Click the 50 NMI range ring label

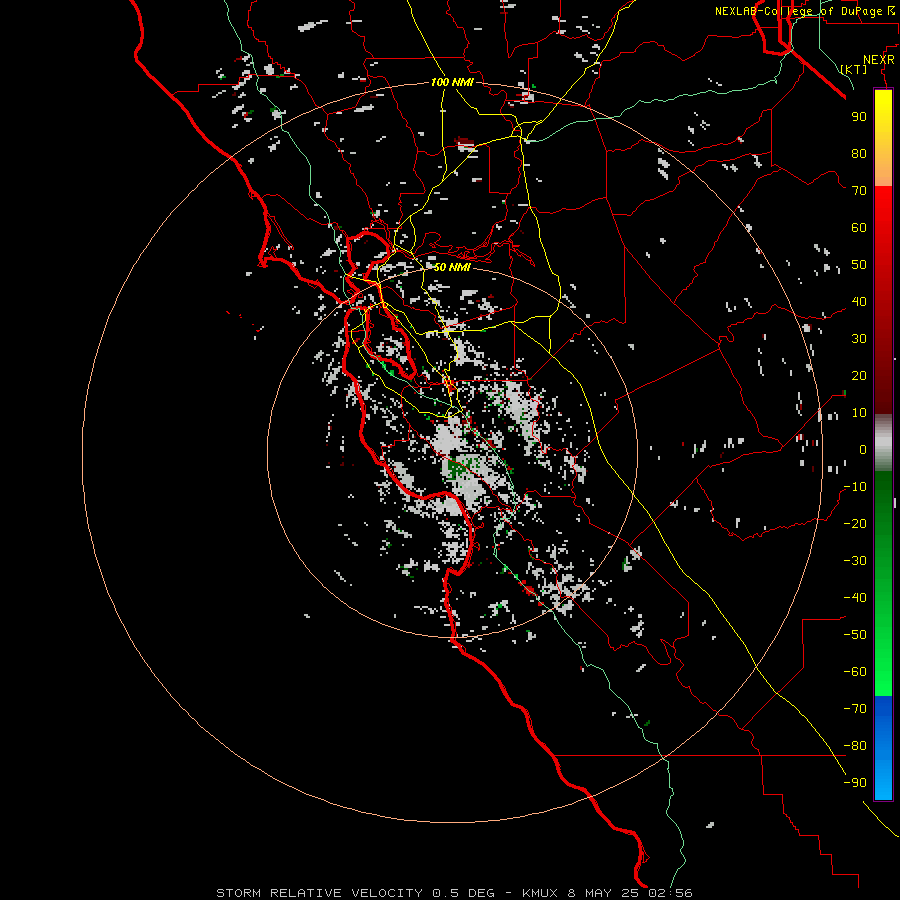(x=452, y=267)
